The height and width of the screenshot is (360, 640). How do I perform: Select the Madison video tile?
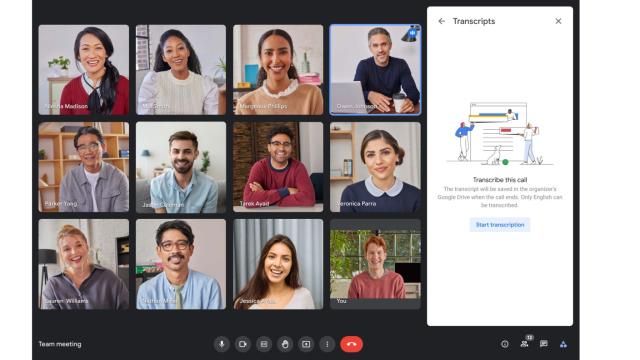coord(84,70)
